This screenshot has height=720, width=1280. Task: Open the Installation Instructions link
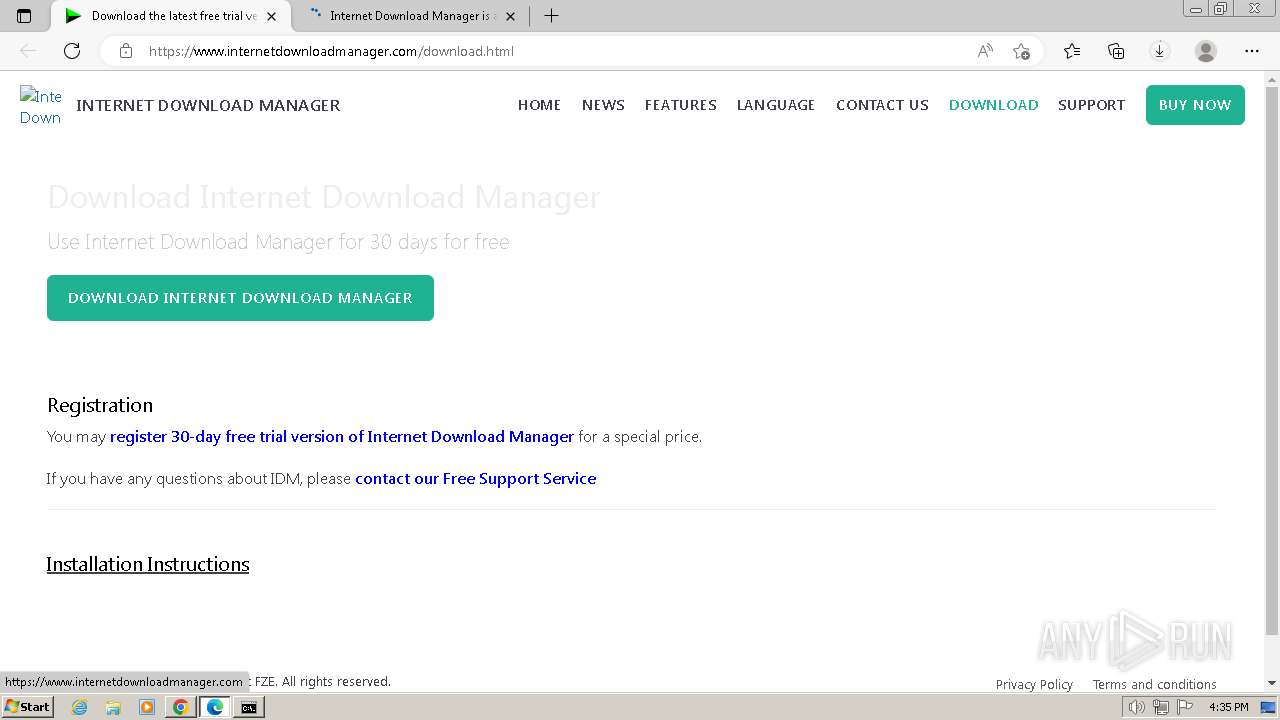point(148,564)
